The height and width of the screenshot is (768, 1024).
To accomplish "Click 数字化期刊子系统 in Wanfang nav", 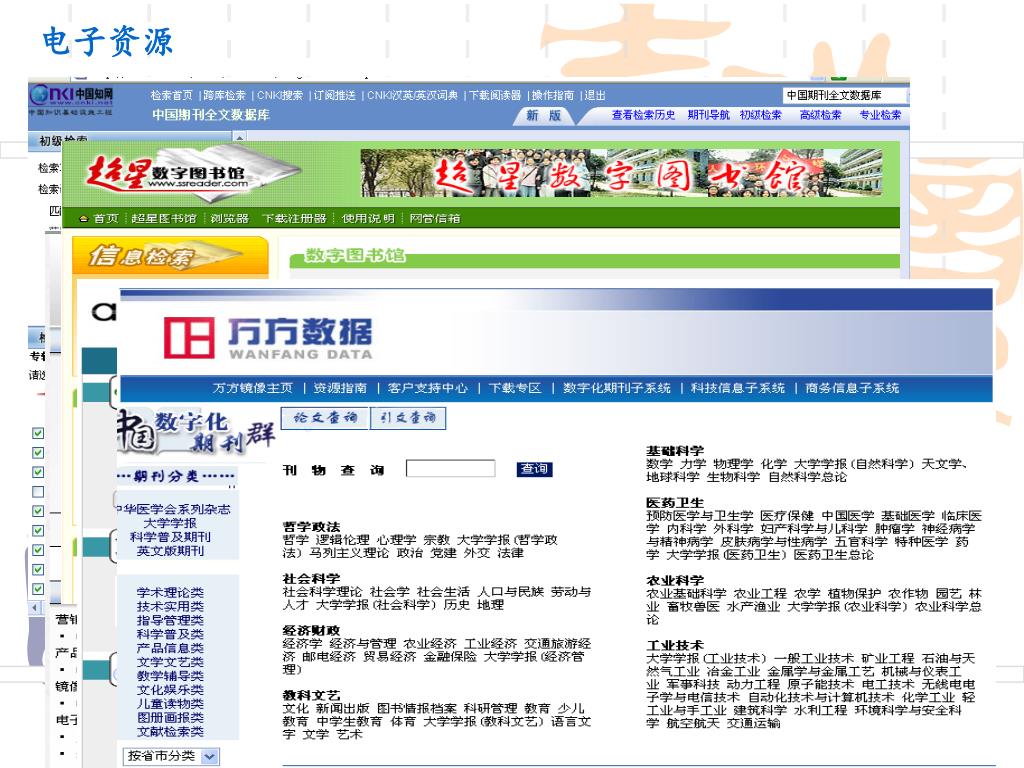I will click(616, 388).
